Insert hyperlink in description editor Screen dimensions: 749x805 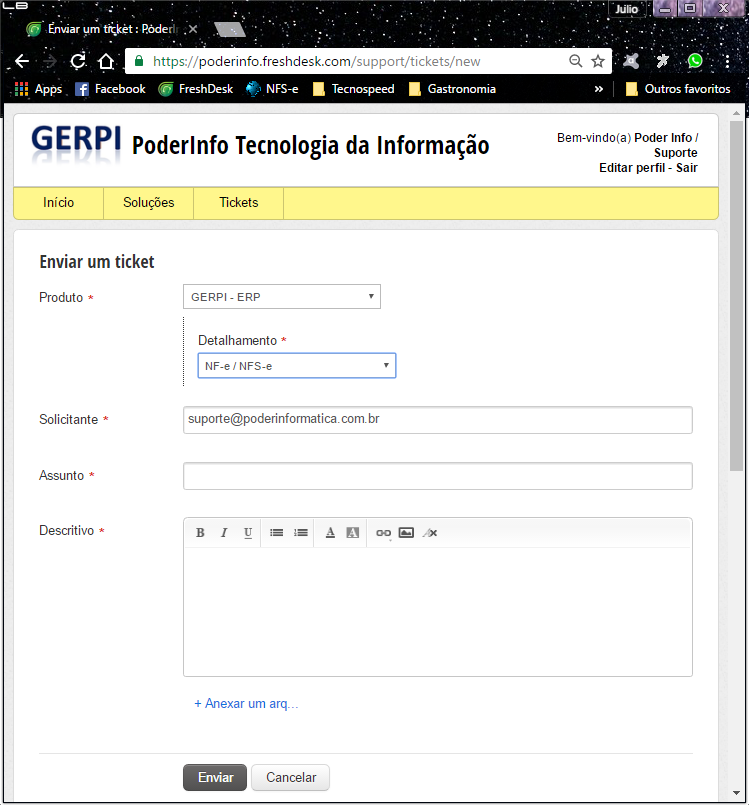pos(383,533)
